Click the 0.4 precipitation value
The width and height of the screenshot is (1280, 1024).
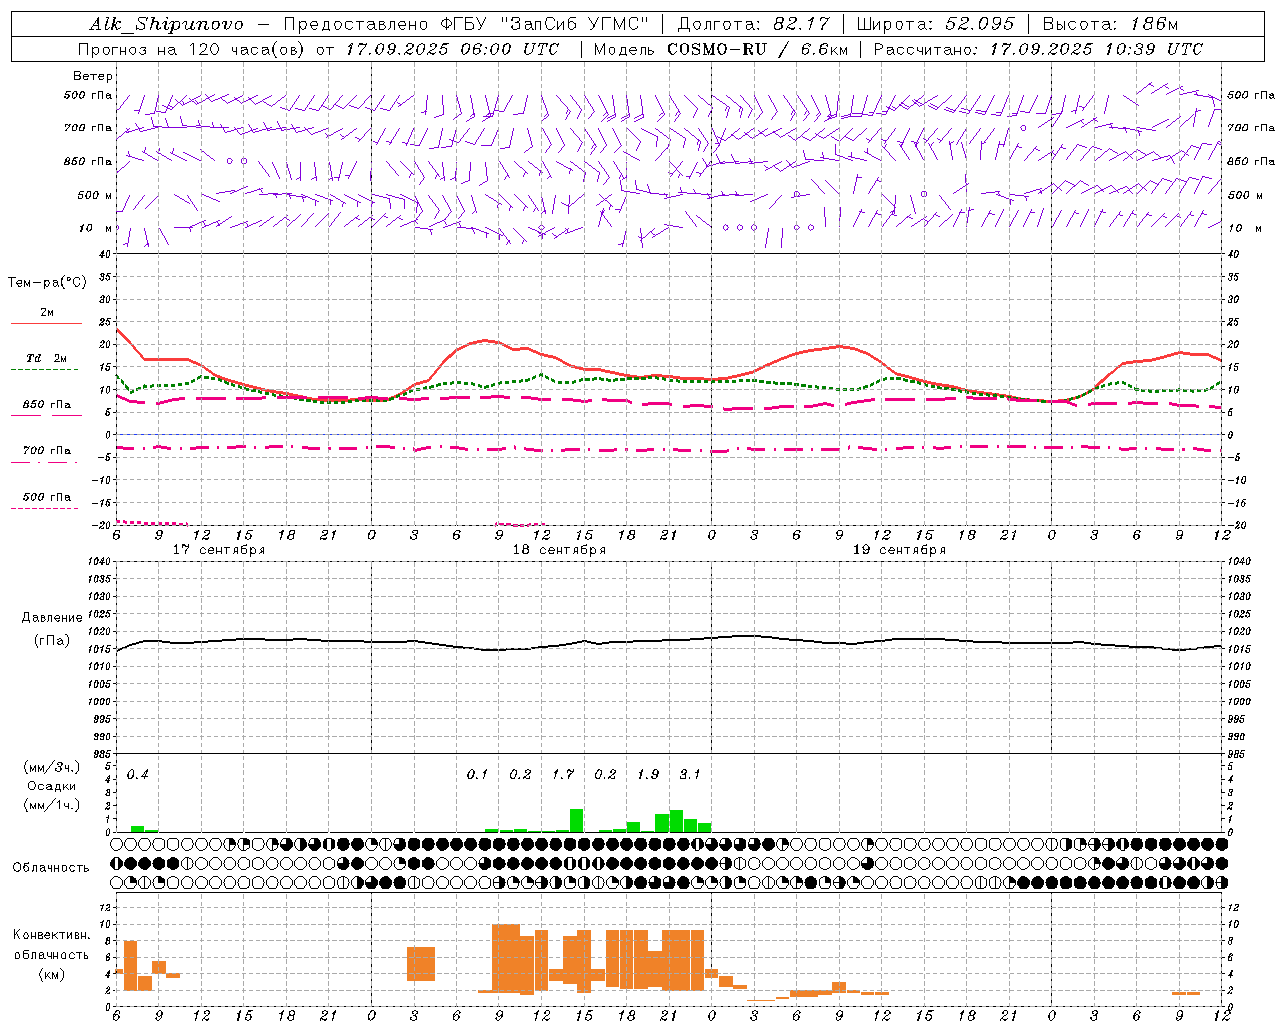click(x=137, y=774)
